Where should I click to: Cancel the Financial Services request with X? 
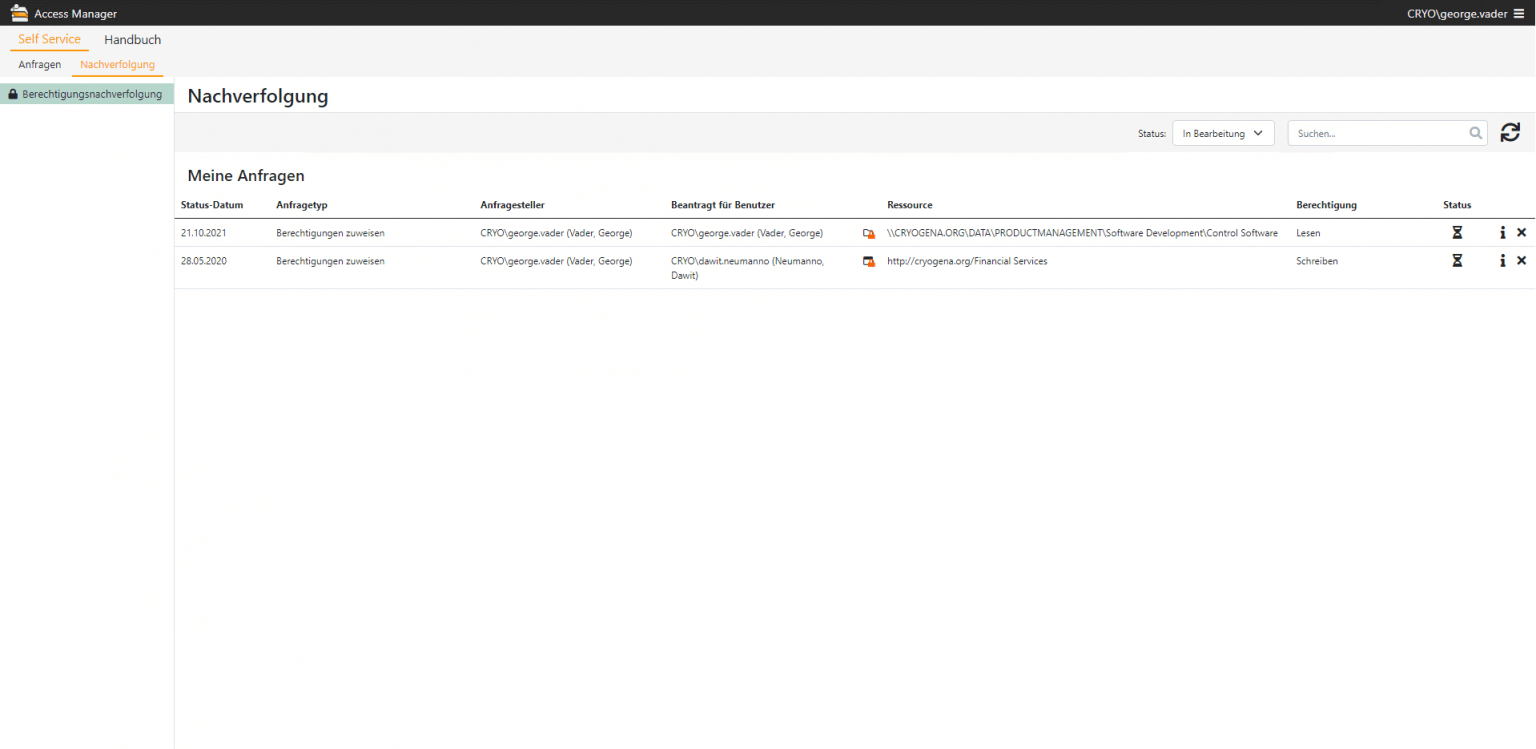[x=1521, y=261]
